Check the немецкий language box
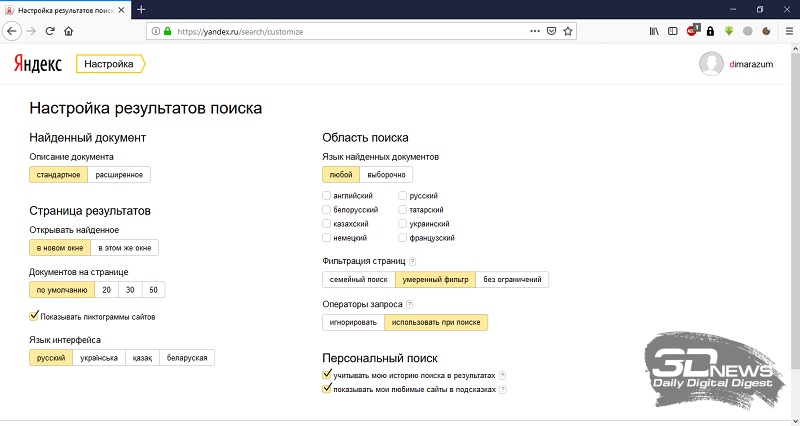 click(x=327, y=237)
